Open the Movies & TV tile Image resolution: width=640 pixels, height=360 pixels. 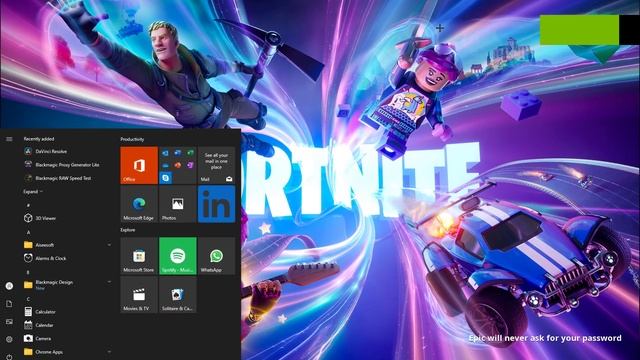[x=139, y=295]
